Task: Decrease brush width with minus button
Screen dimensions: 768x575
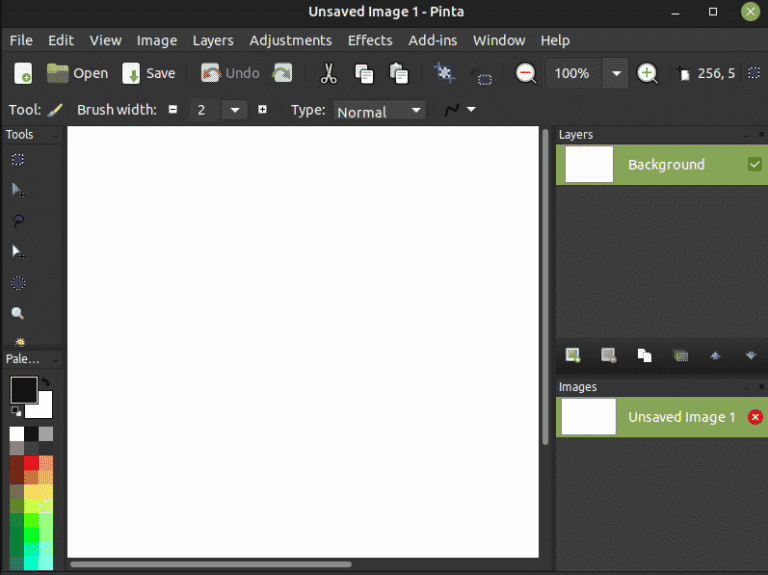Action: (173, 110)
